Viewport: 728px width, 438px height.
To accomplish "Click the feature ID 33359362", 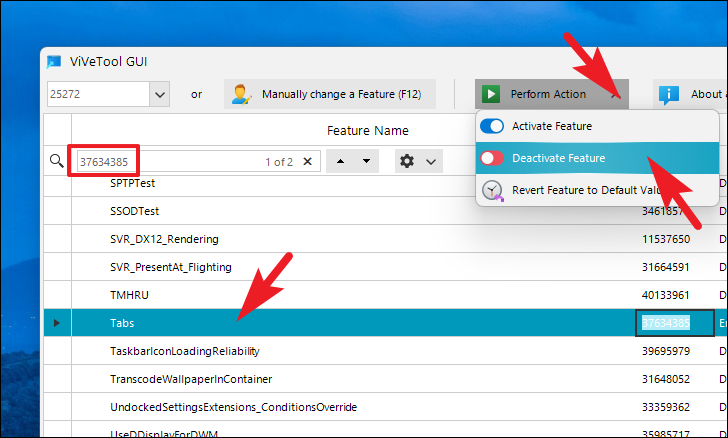I will tap(666, 407).
